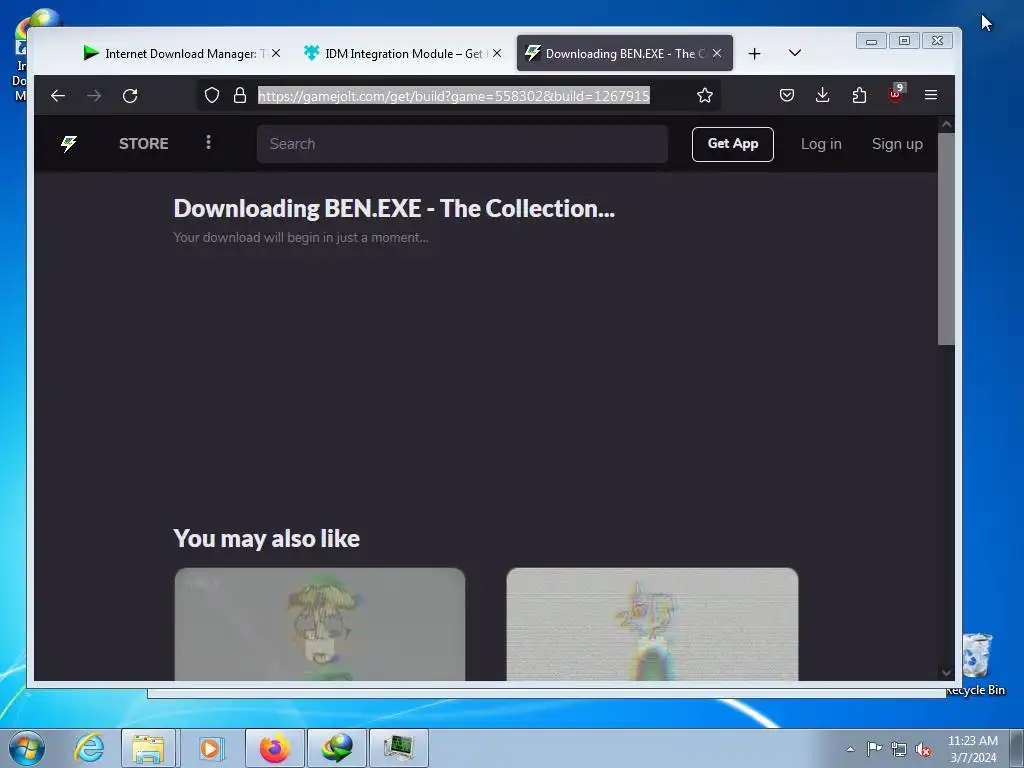Open a new browser tab
1024x768 pixels.
click(x=754, y=54)
